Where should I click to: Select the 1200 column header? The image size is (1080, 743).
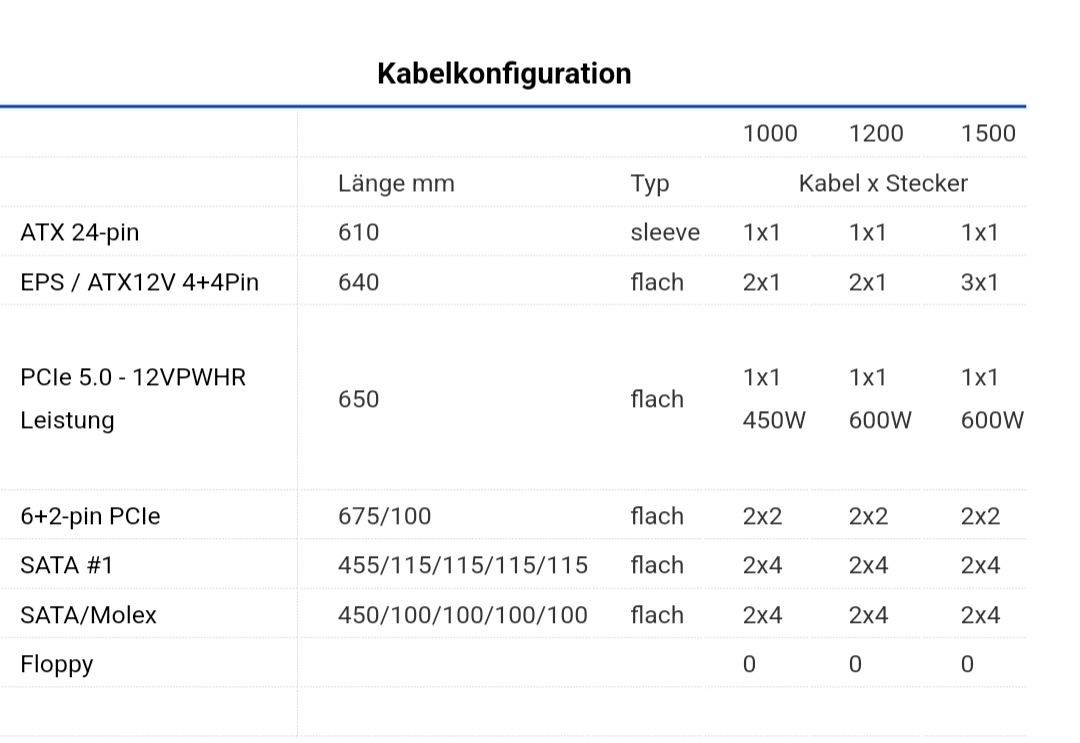coord(876,134)
